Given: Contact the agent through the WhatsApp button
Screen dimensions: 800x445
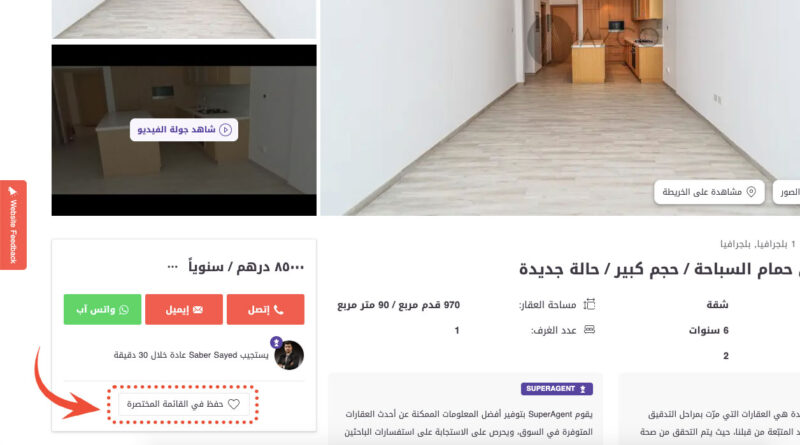Looking at the screenshot, I should coord(103,309).
